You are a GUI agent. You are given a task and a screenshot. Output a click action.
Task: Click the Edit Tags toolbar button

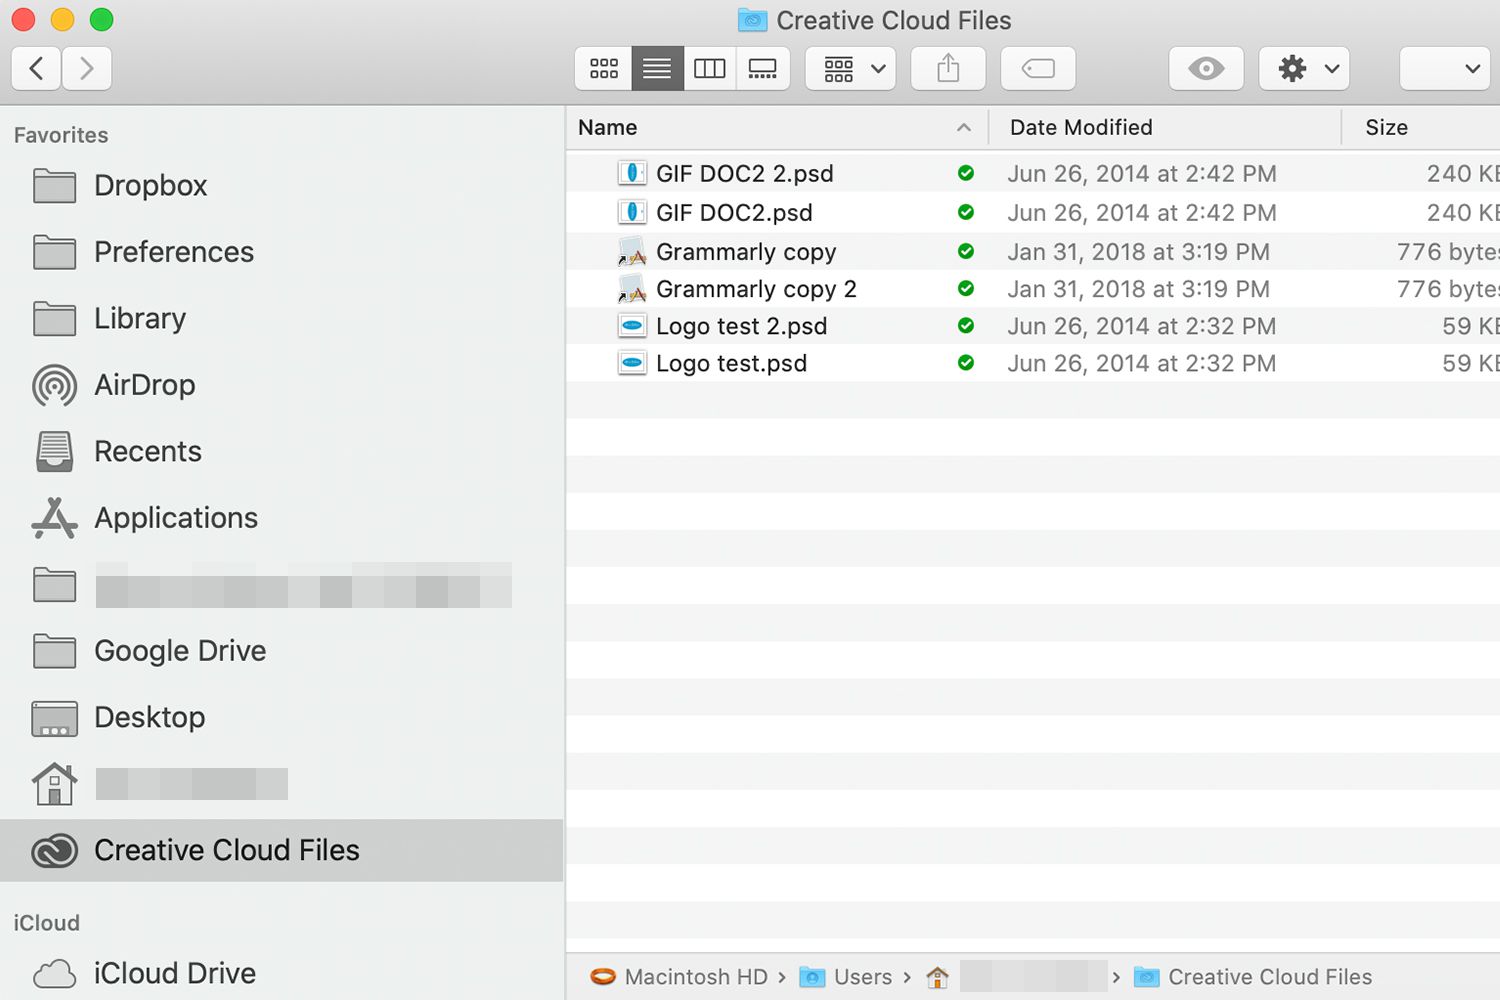1038,68
